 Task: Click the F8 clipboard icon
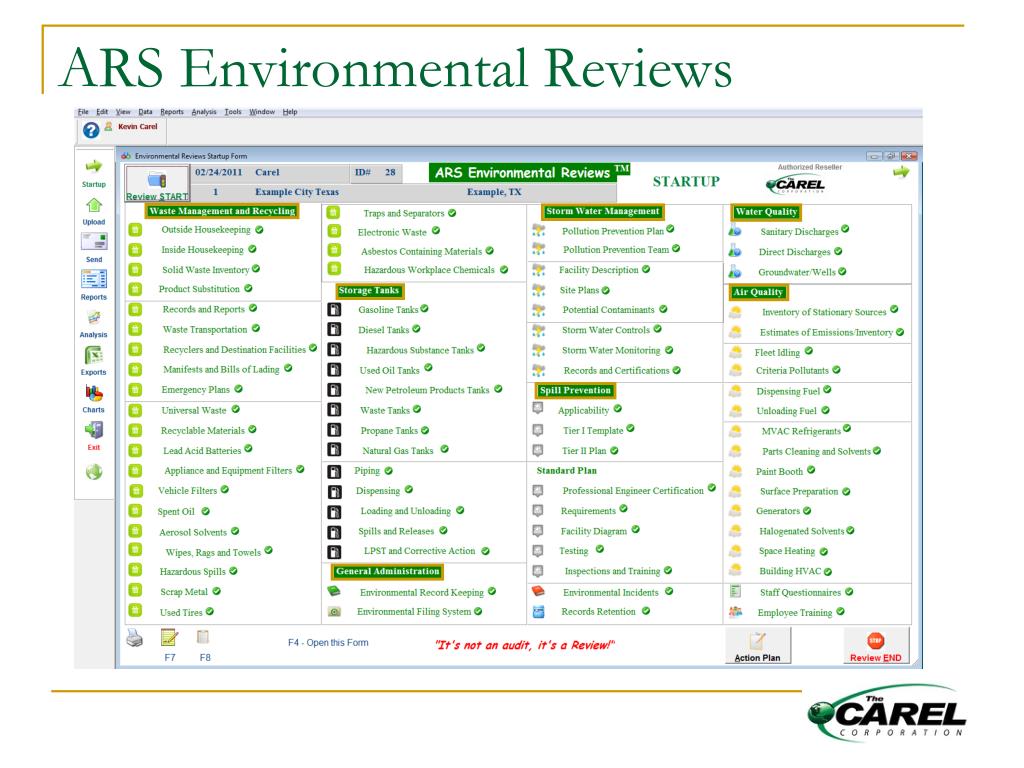[203, 637]
